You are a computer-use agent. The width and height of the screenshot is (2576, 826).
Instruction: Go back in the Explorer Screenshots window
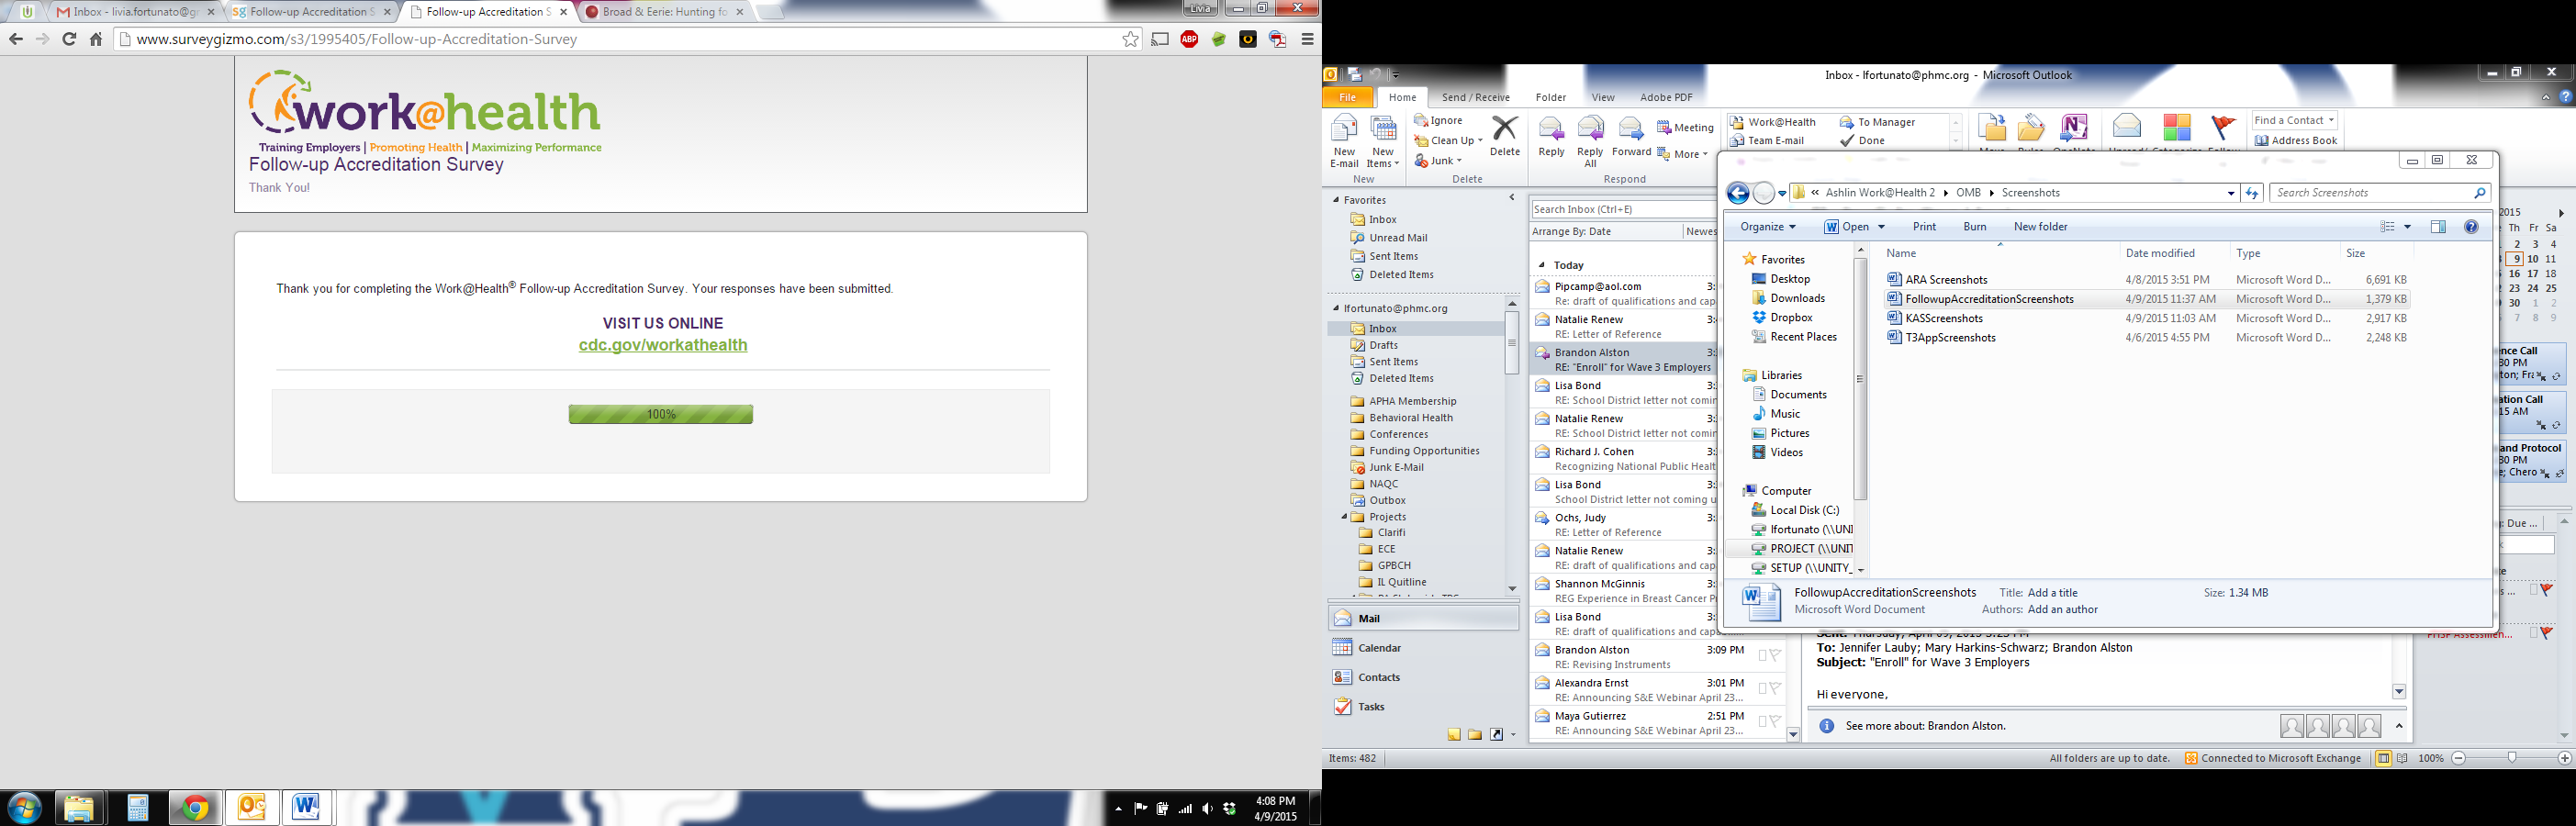click(x=1738, y=193)
